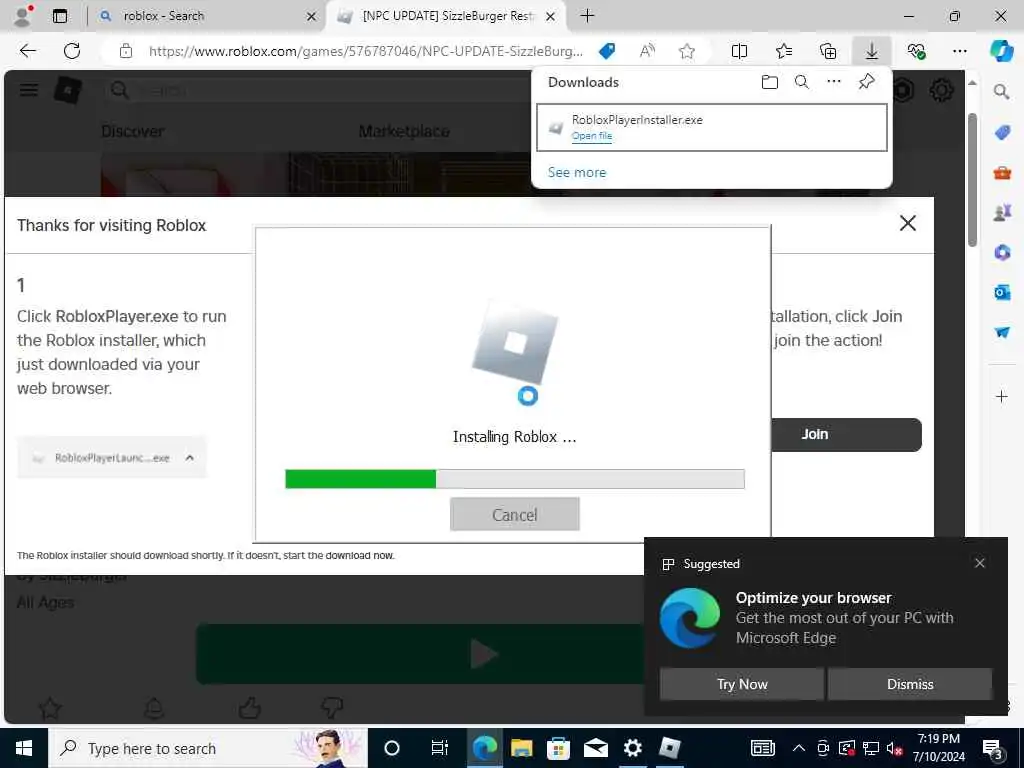Open sidebar Outlook icon
This screenshot has width=1024, height=768.
(x=1002, y=292)
